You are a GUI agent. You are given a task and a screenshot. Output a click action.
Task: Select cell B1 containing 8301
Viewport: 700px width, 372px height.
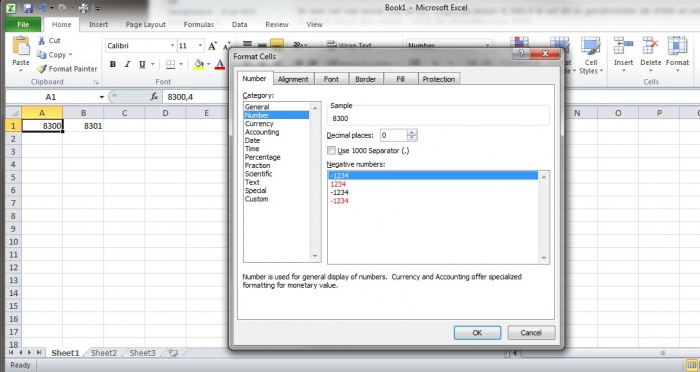point(83,126)
